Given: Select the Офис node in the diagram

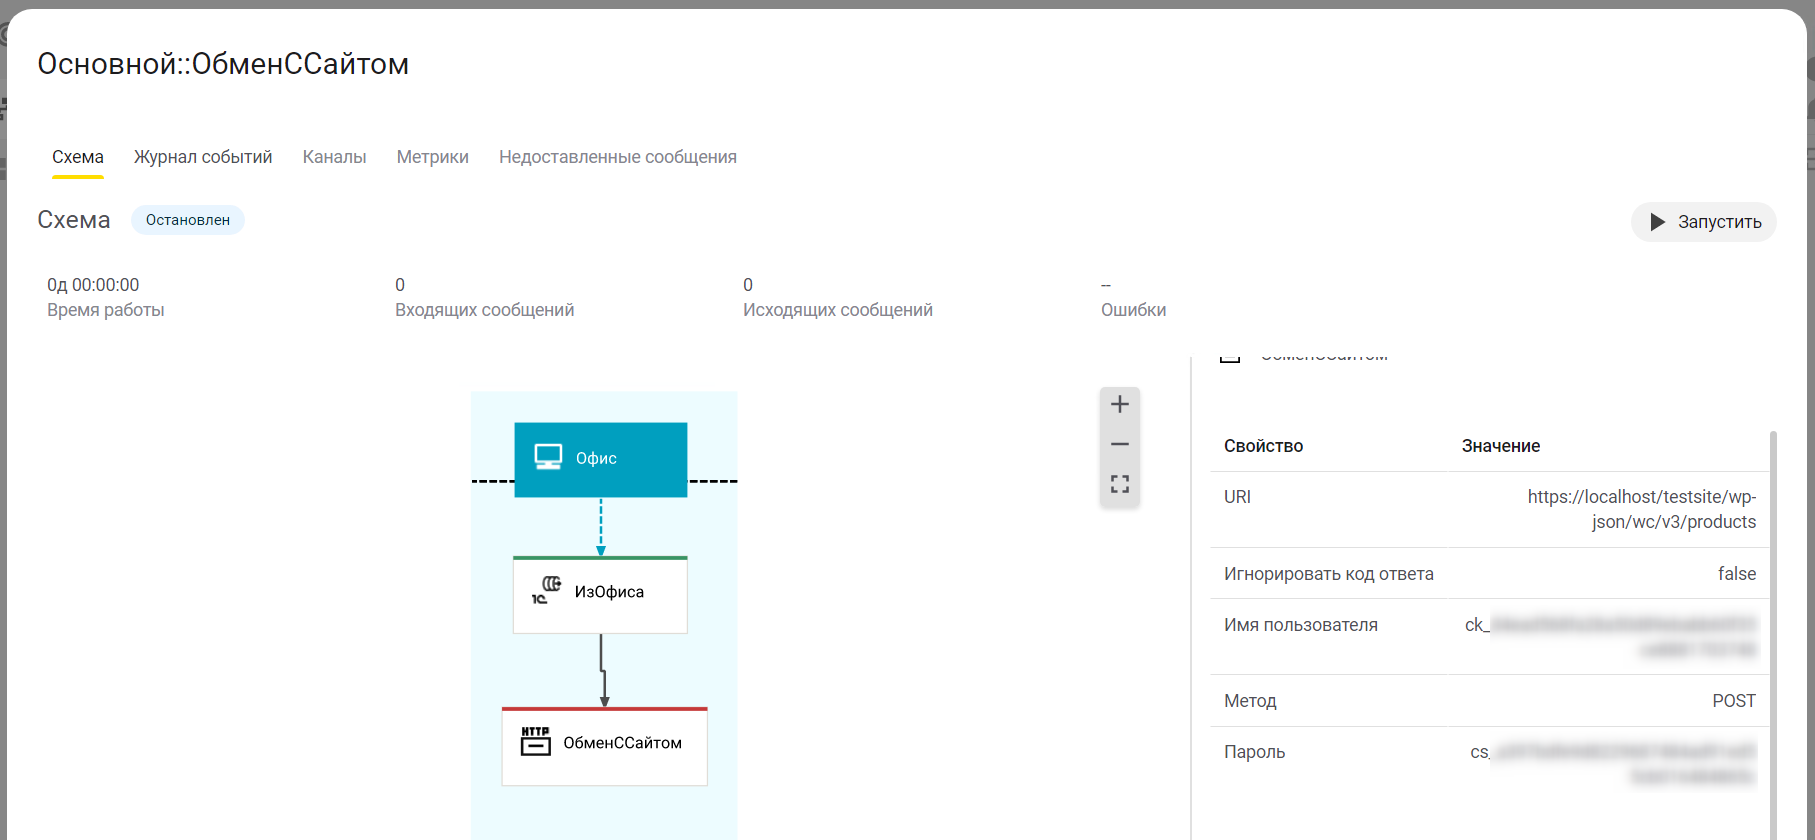Looking at the screenshot, I should [600, 459].
